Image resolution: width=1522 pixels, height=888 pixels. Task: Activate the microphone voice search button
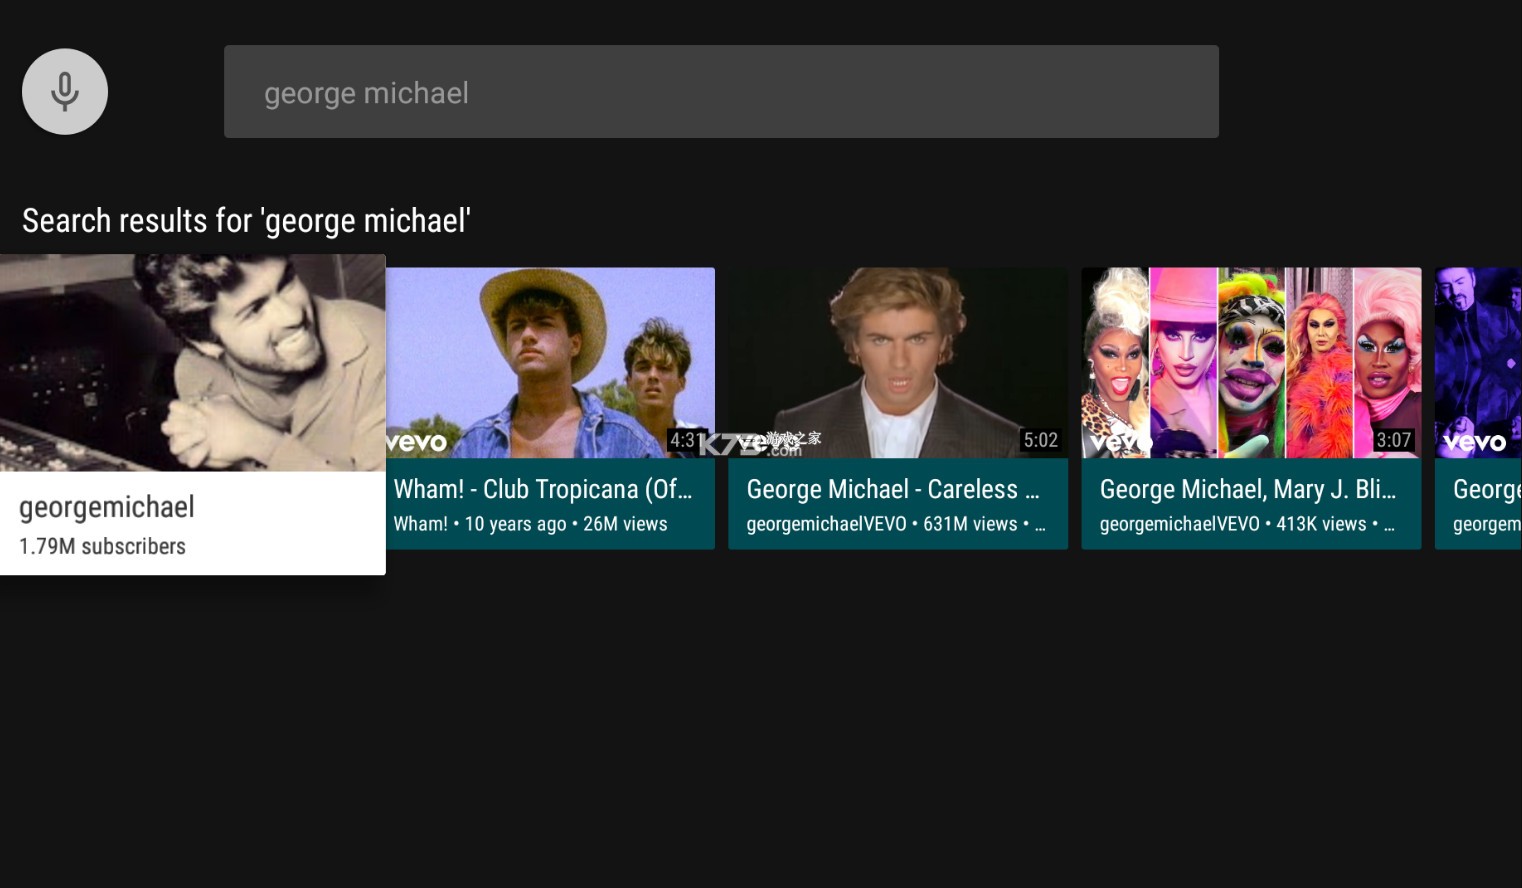(x=65, y=91)
